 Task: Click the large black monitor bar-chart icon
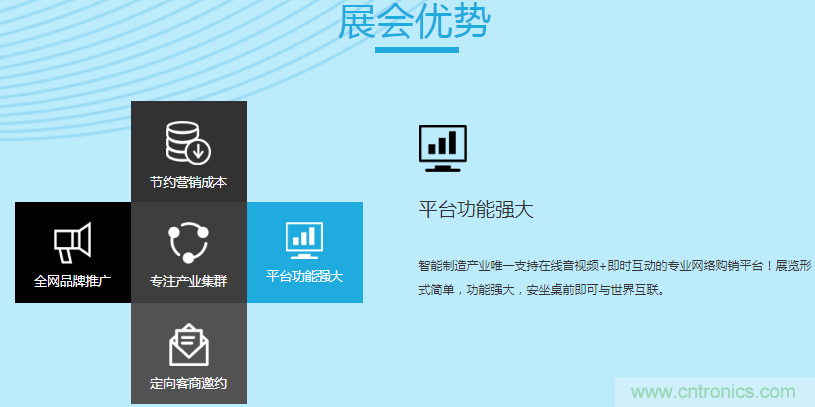click(x=442, y=146)
